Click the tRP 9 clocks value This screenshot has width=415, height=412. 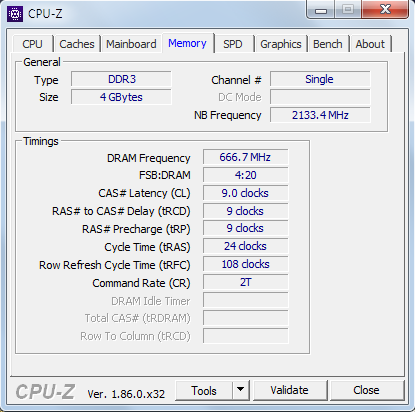coord(245,228)
